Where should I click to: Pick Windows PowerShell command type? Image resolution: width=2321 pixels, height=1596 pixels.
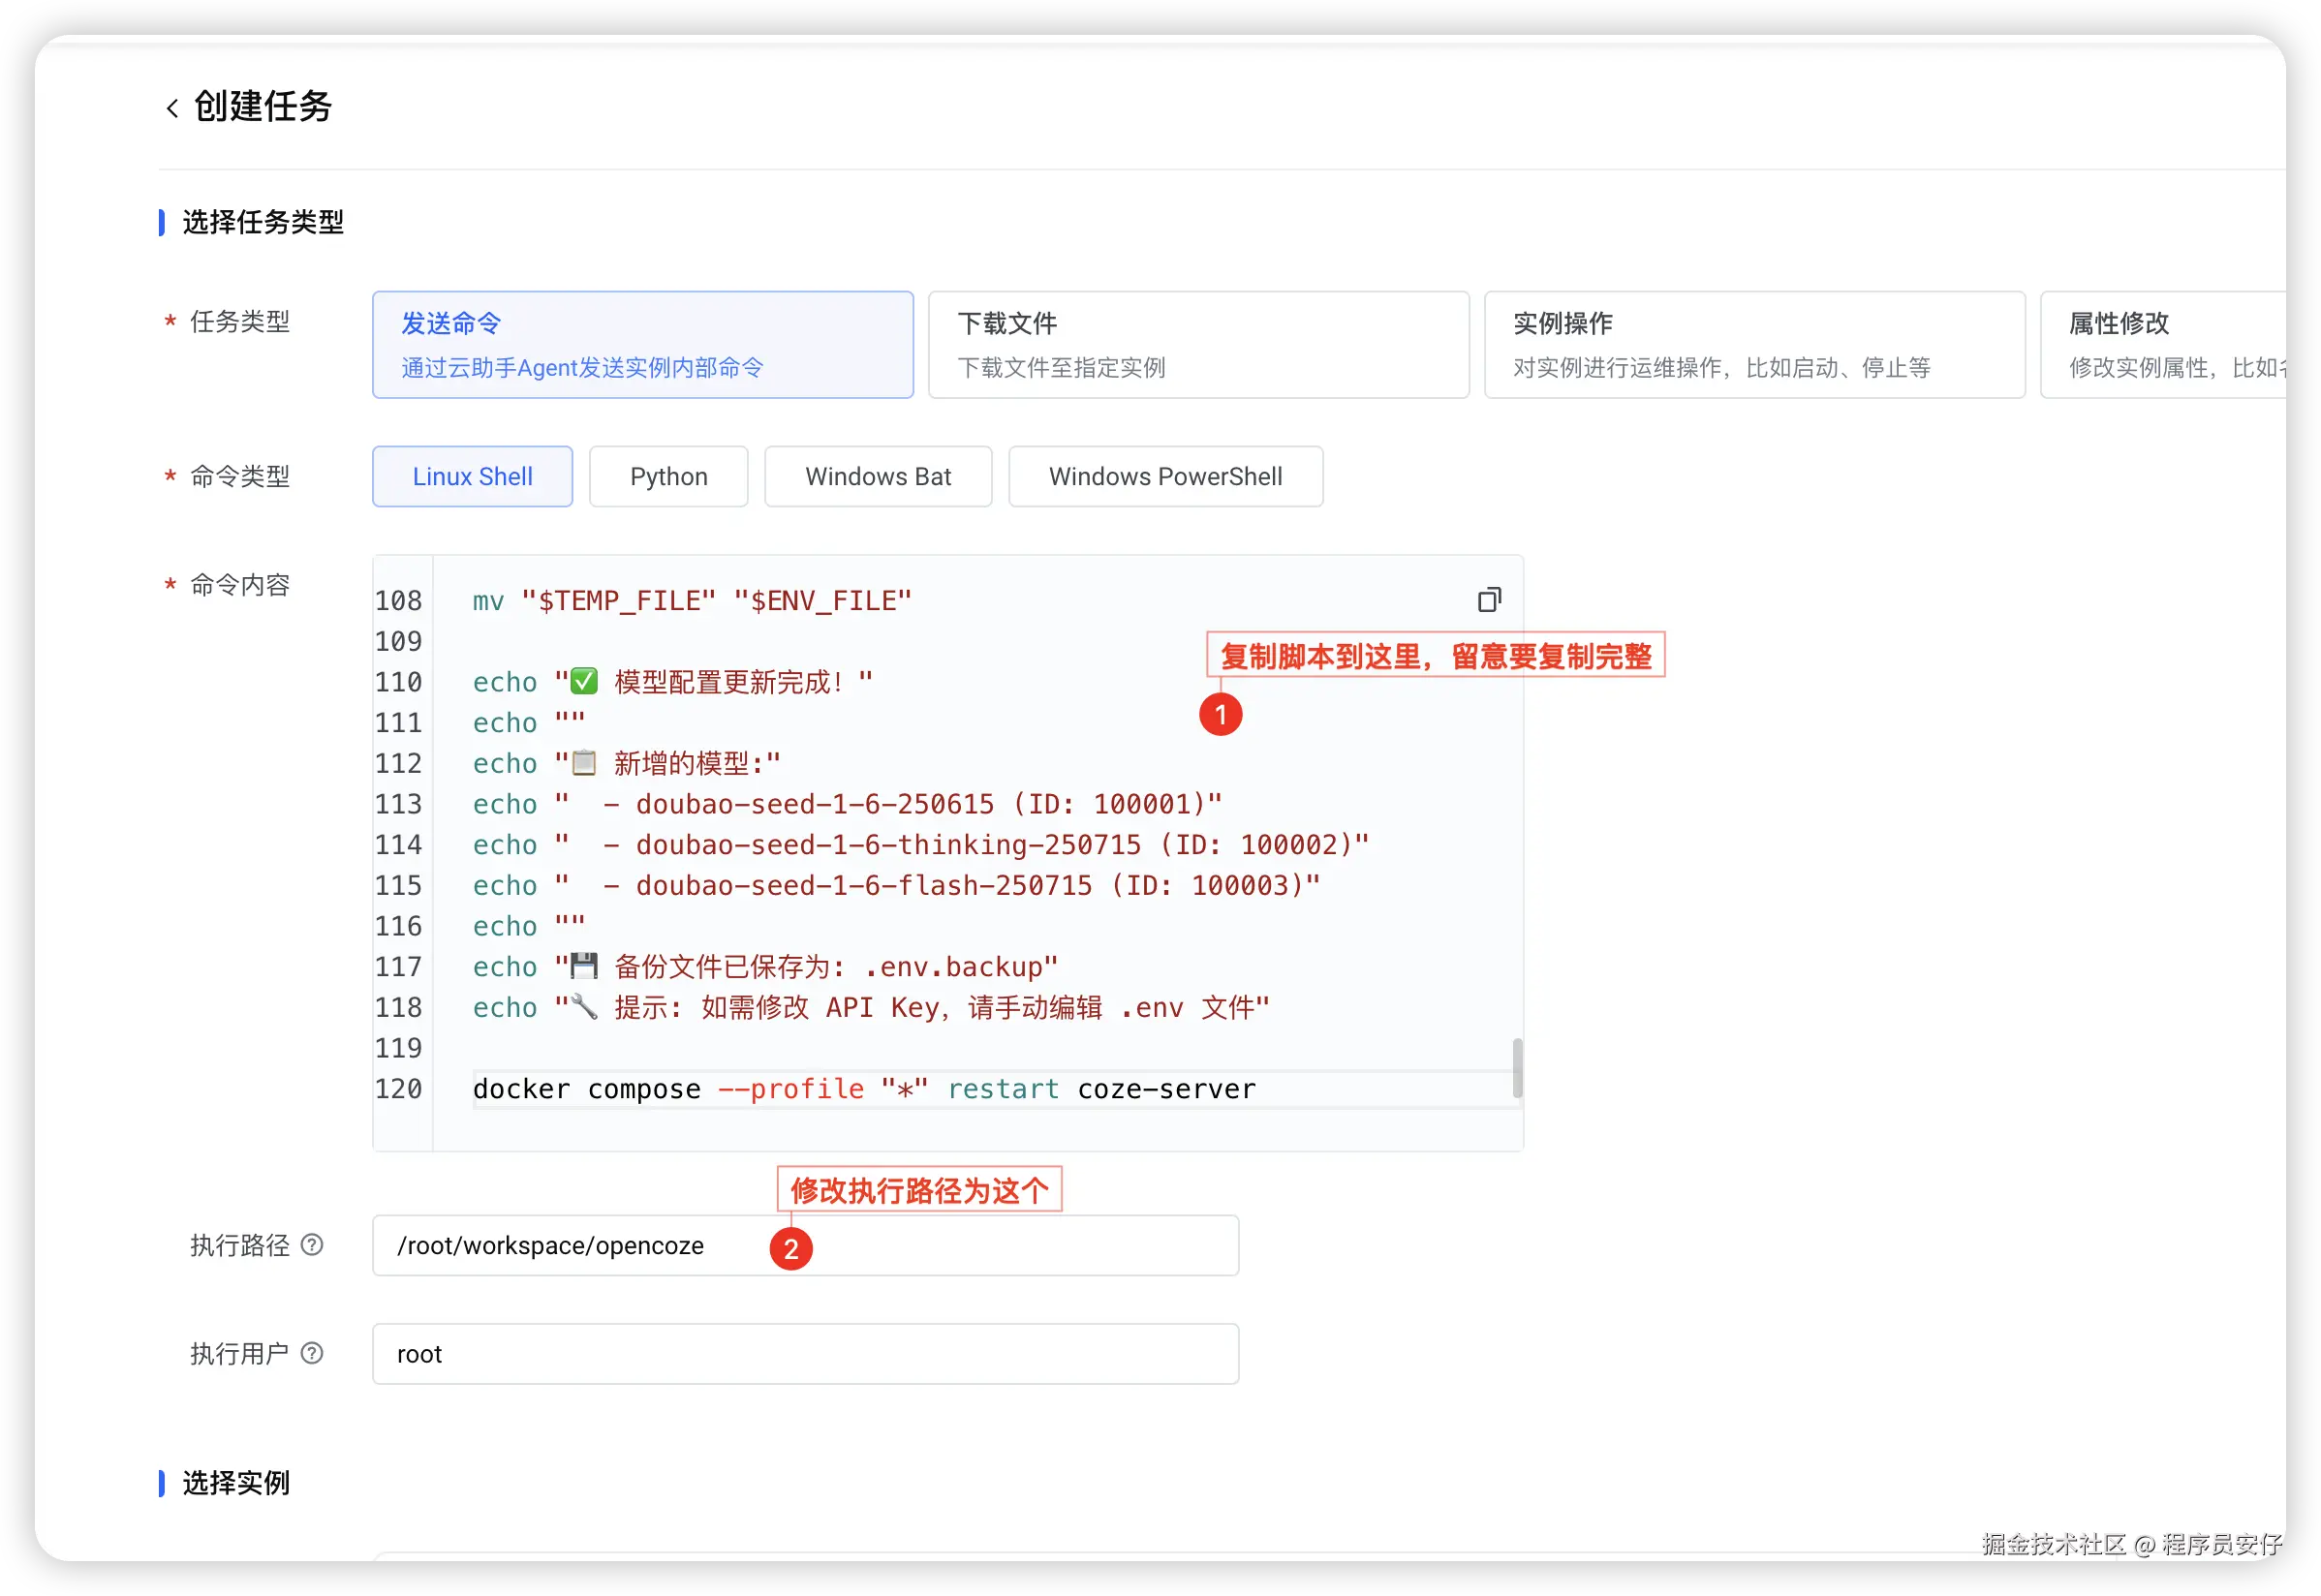point(1165,477)
